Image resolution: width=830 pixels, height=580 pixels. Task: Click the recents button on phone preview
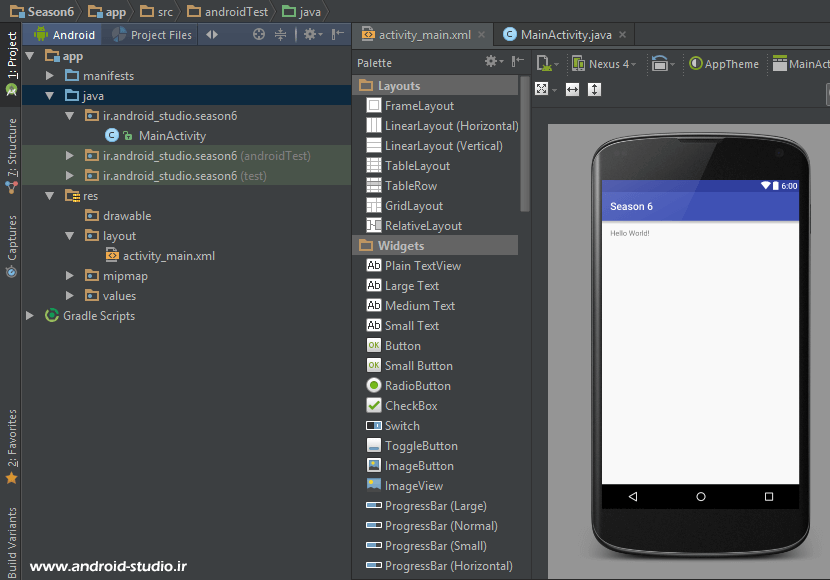(x=769, y=496)
